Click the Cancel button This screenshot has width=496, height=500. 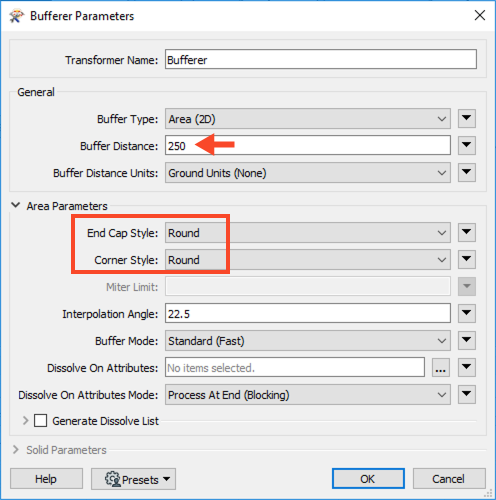pyautogui.click(x=449, y=479)
